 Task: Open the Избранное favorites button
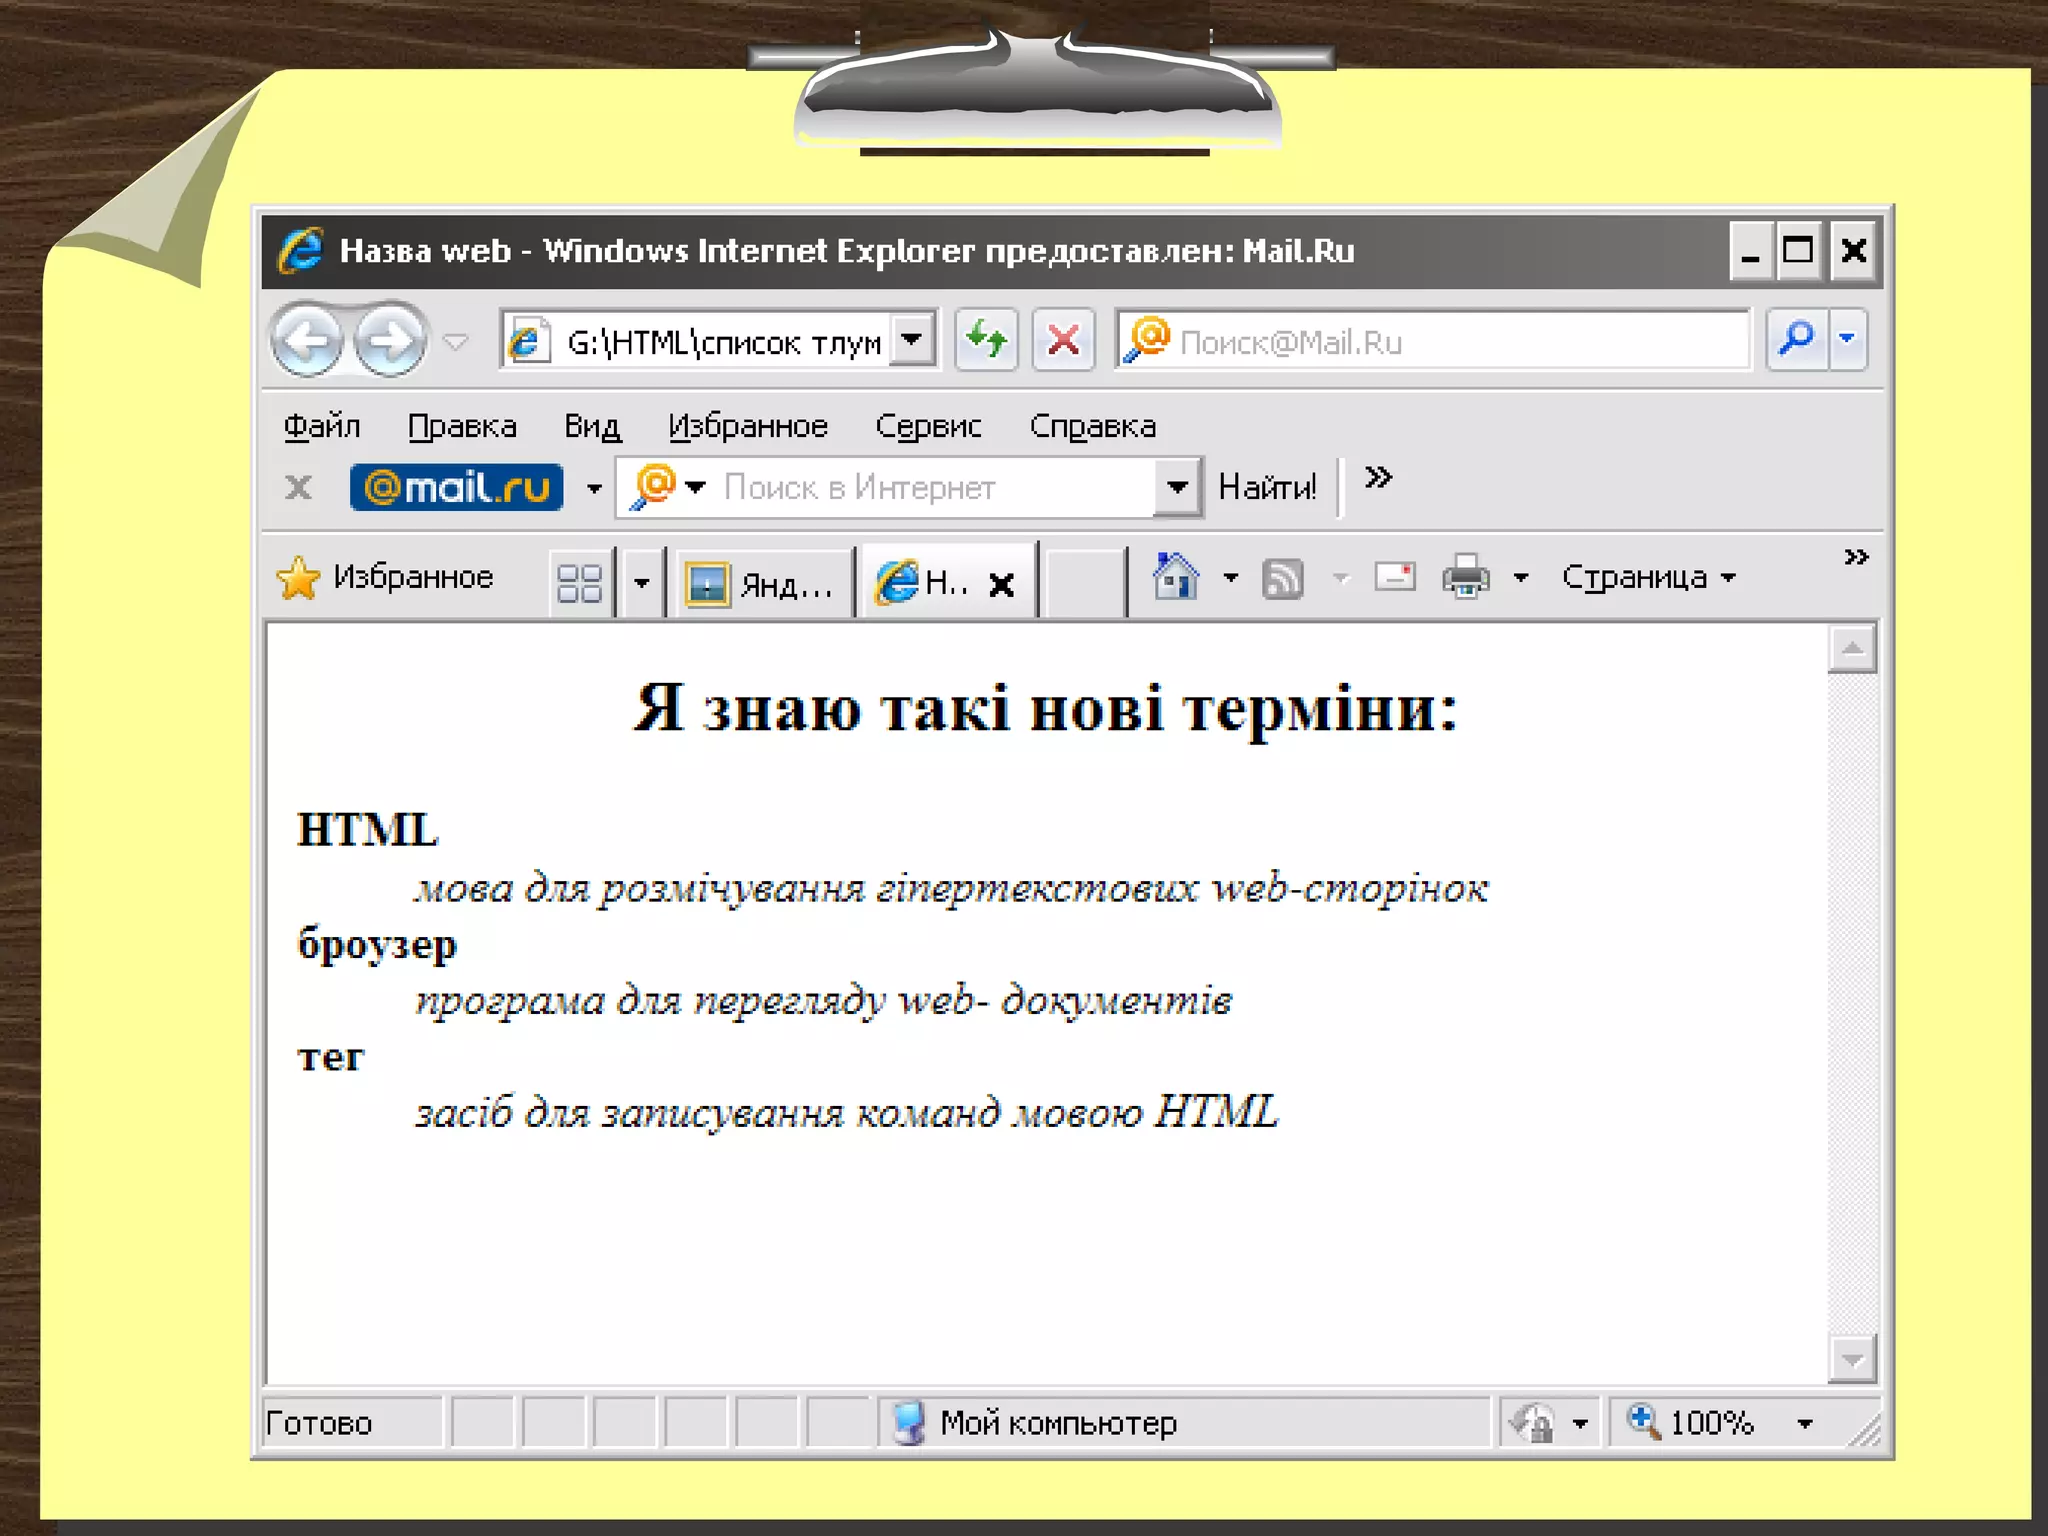pos(385,577)
